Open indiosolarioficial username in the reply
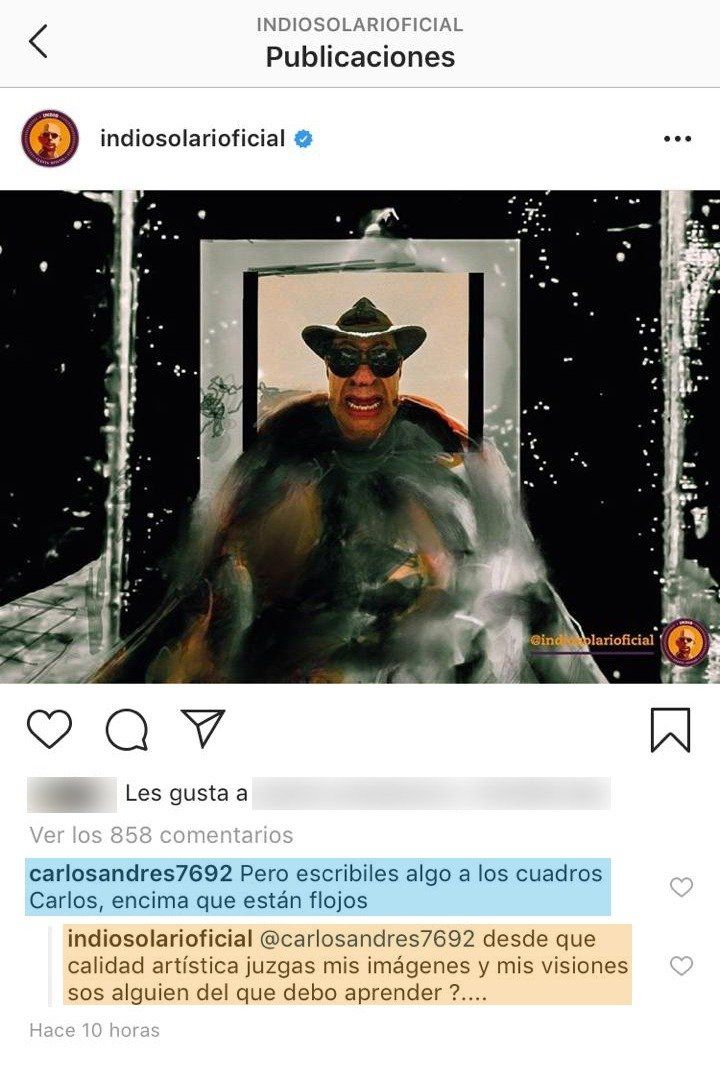Screen dimensions: 720x1075 pyautogui.click(x=160, y=939)
